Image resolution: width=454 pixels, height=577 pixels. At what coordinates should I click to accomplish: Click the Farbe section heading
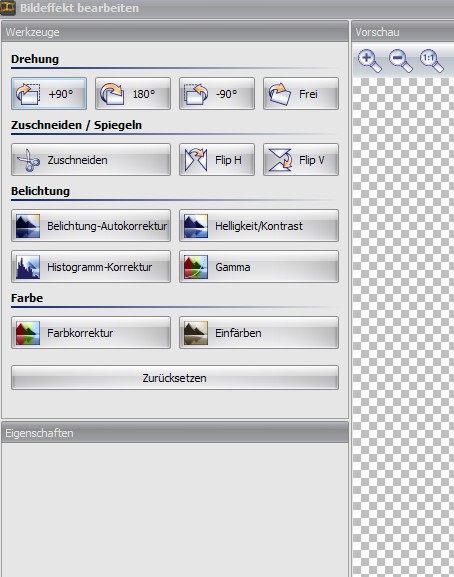pos(27,298)
